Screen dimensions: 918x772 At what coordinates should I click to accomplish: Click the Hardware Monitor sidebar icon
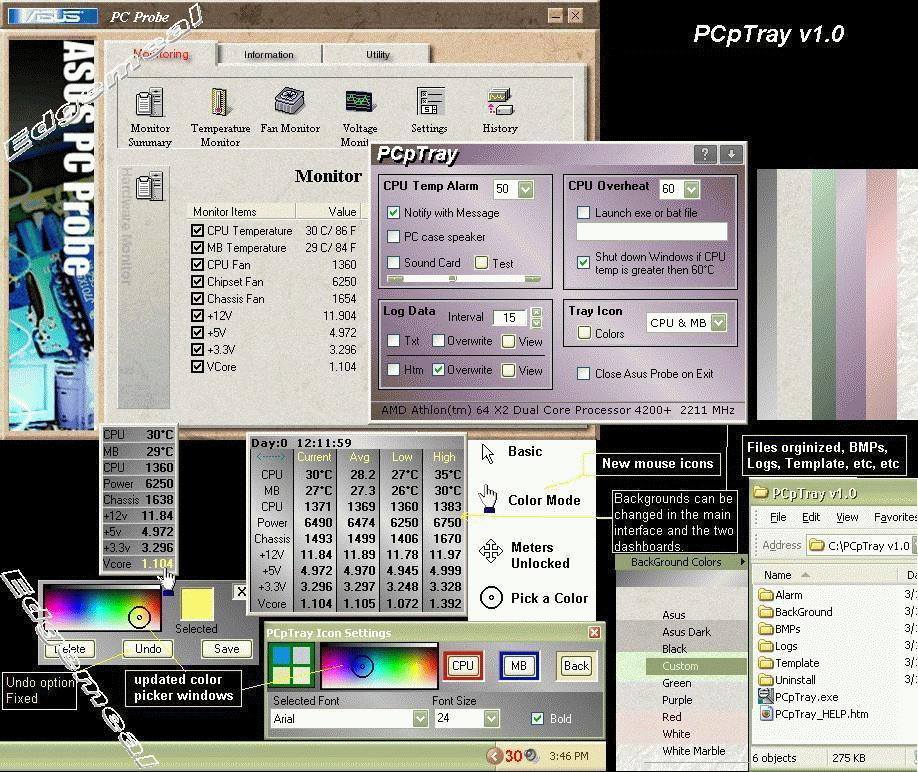pyautogui.click(x=149, y=187)
